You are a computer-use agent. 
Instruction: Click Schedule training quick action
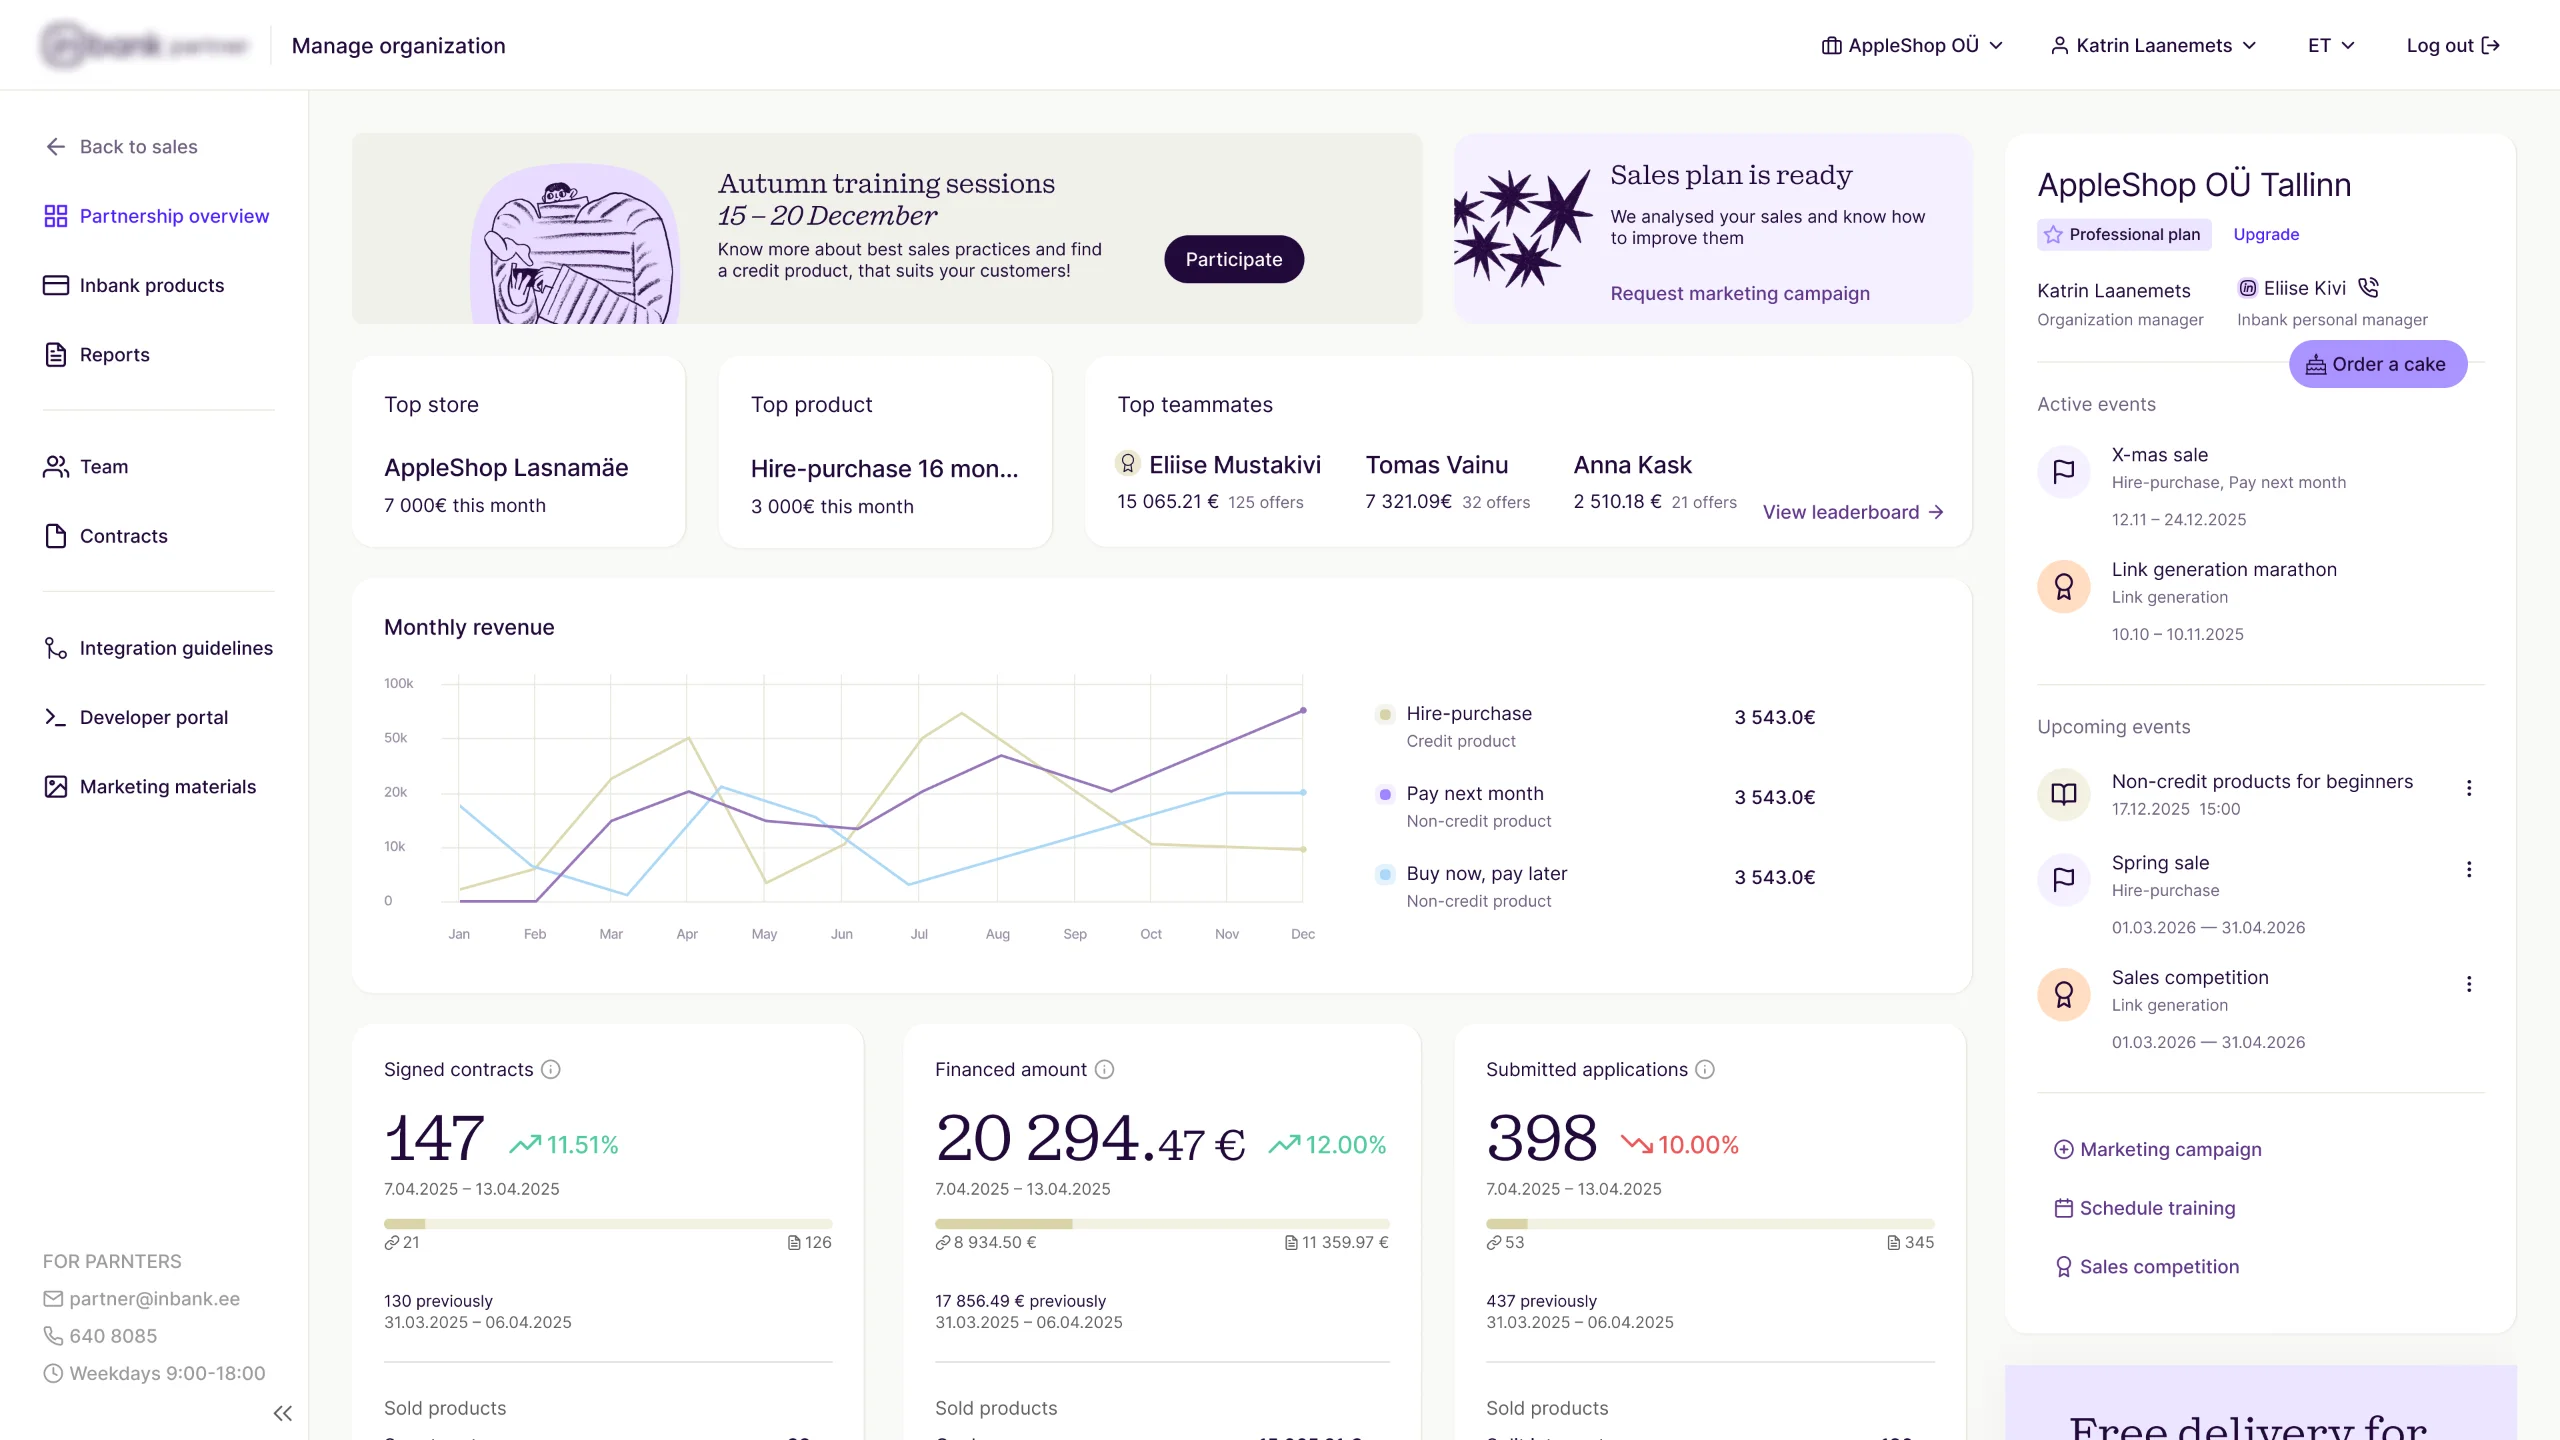pyautogui.click(x=2145, y=1208)
